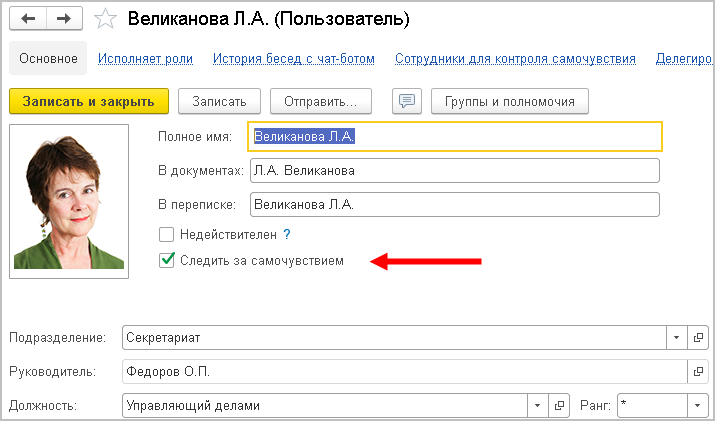Switch to the Основное tab
Viewport: 715px width, 421px height.
(x=47, y=59)
